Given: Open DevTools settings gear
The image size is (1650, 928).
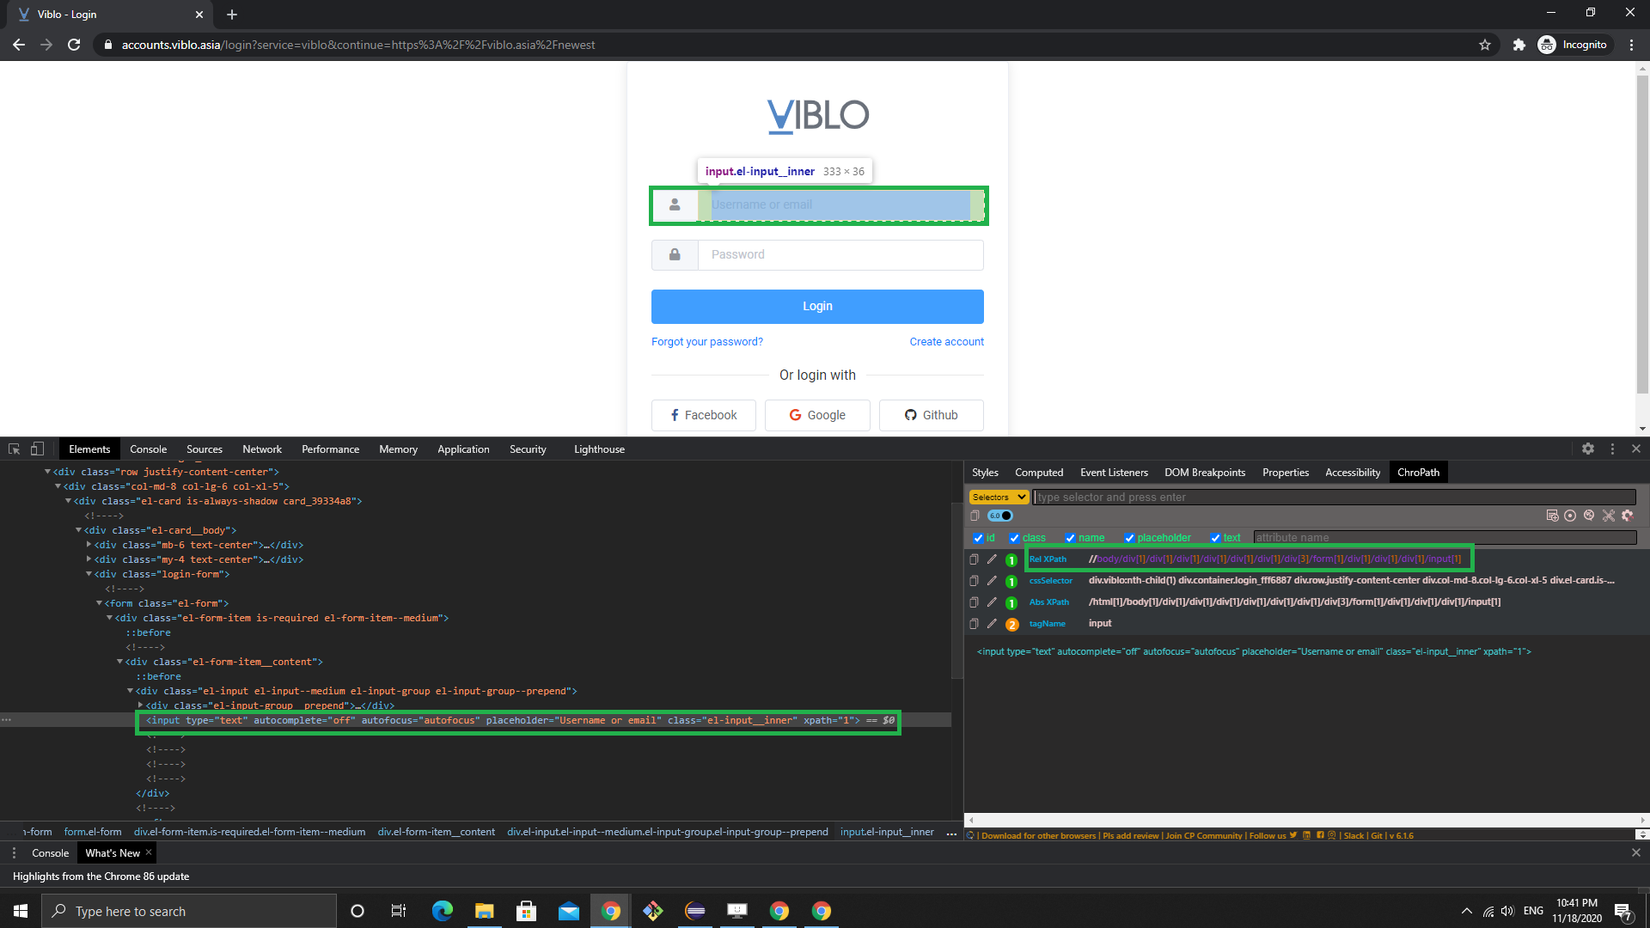Looking at the screenshot, I should point(1588,449).
